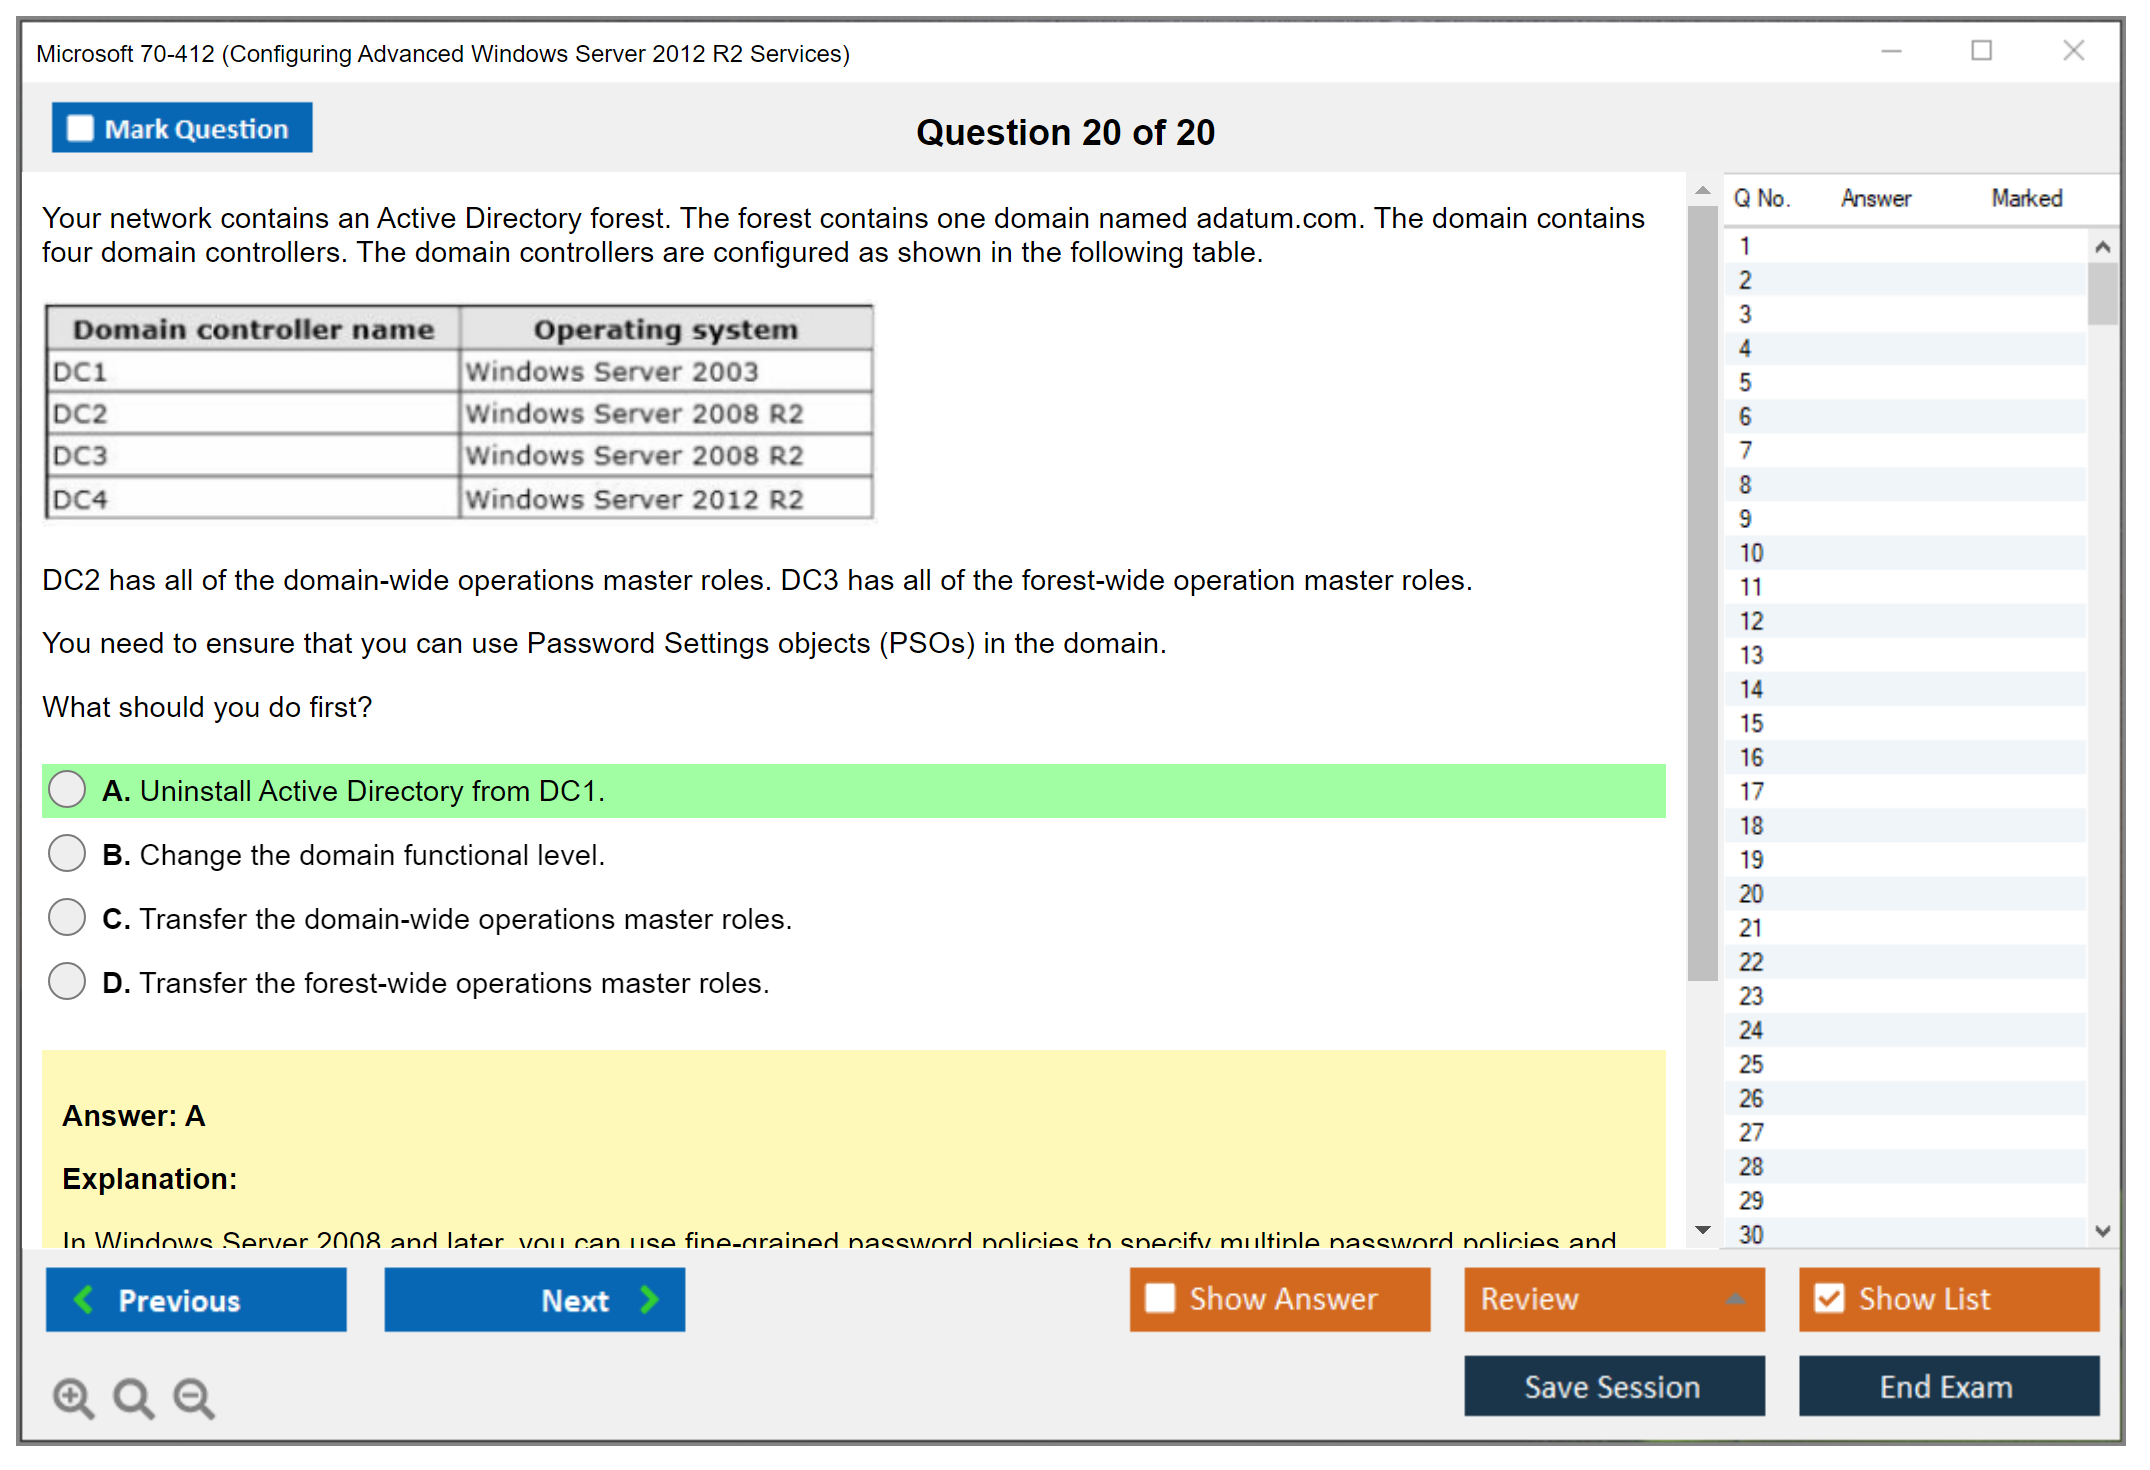This screenshot has width=2150, height=1470.
Task: Click the End Exam button
Action: 1947,1386
